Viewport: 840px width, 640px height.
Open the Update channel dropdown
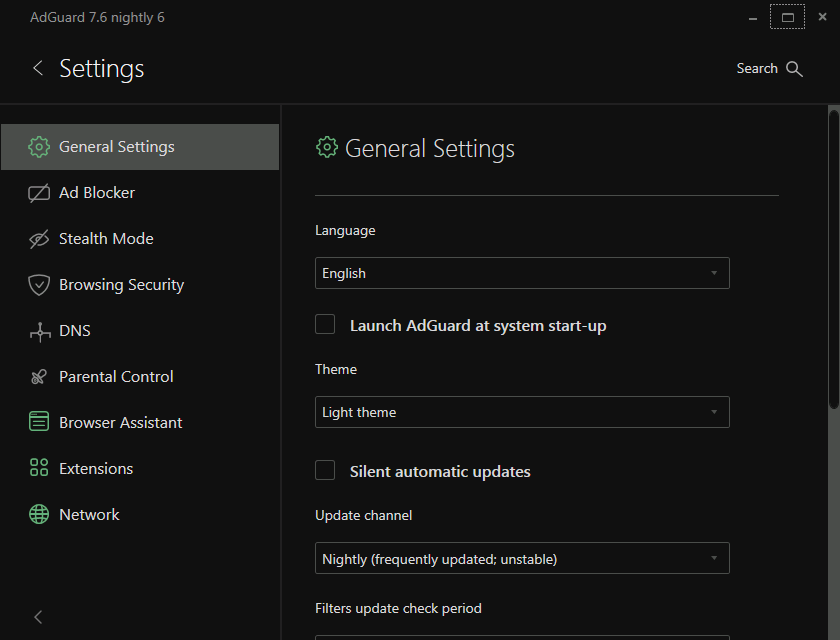(522, 558)
